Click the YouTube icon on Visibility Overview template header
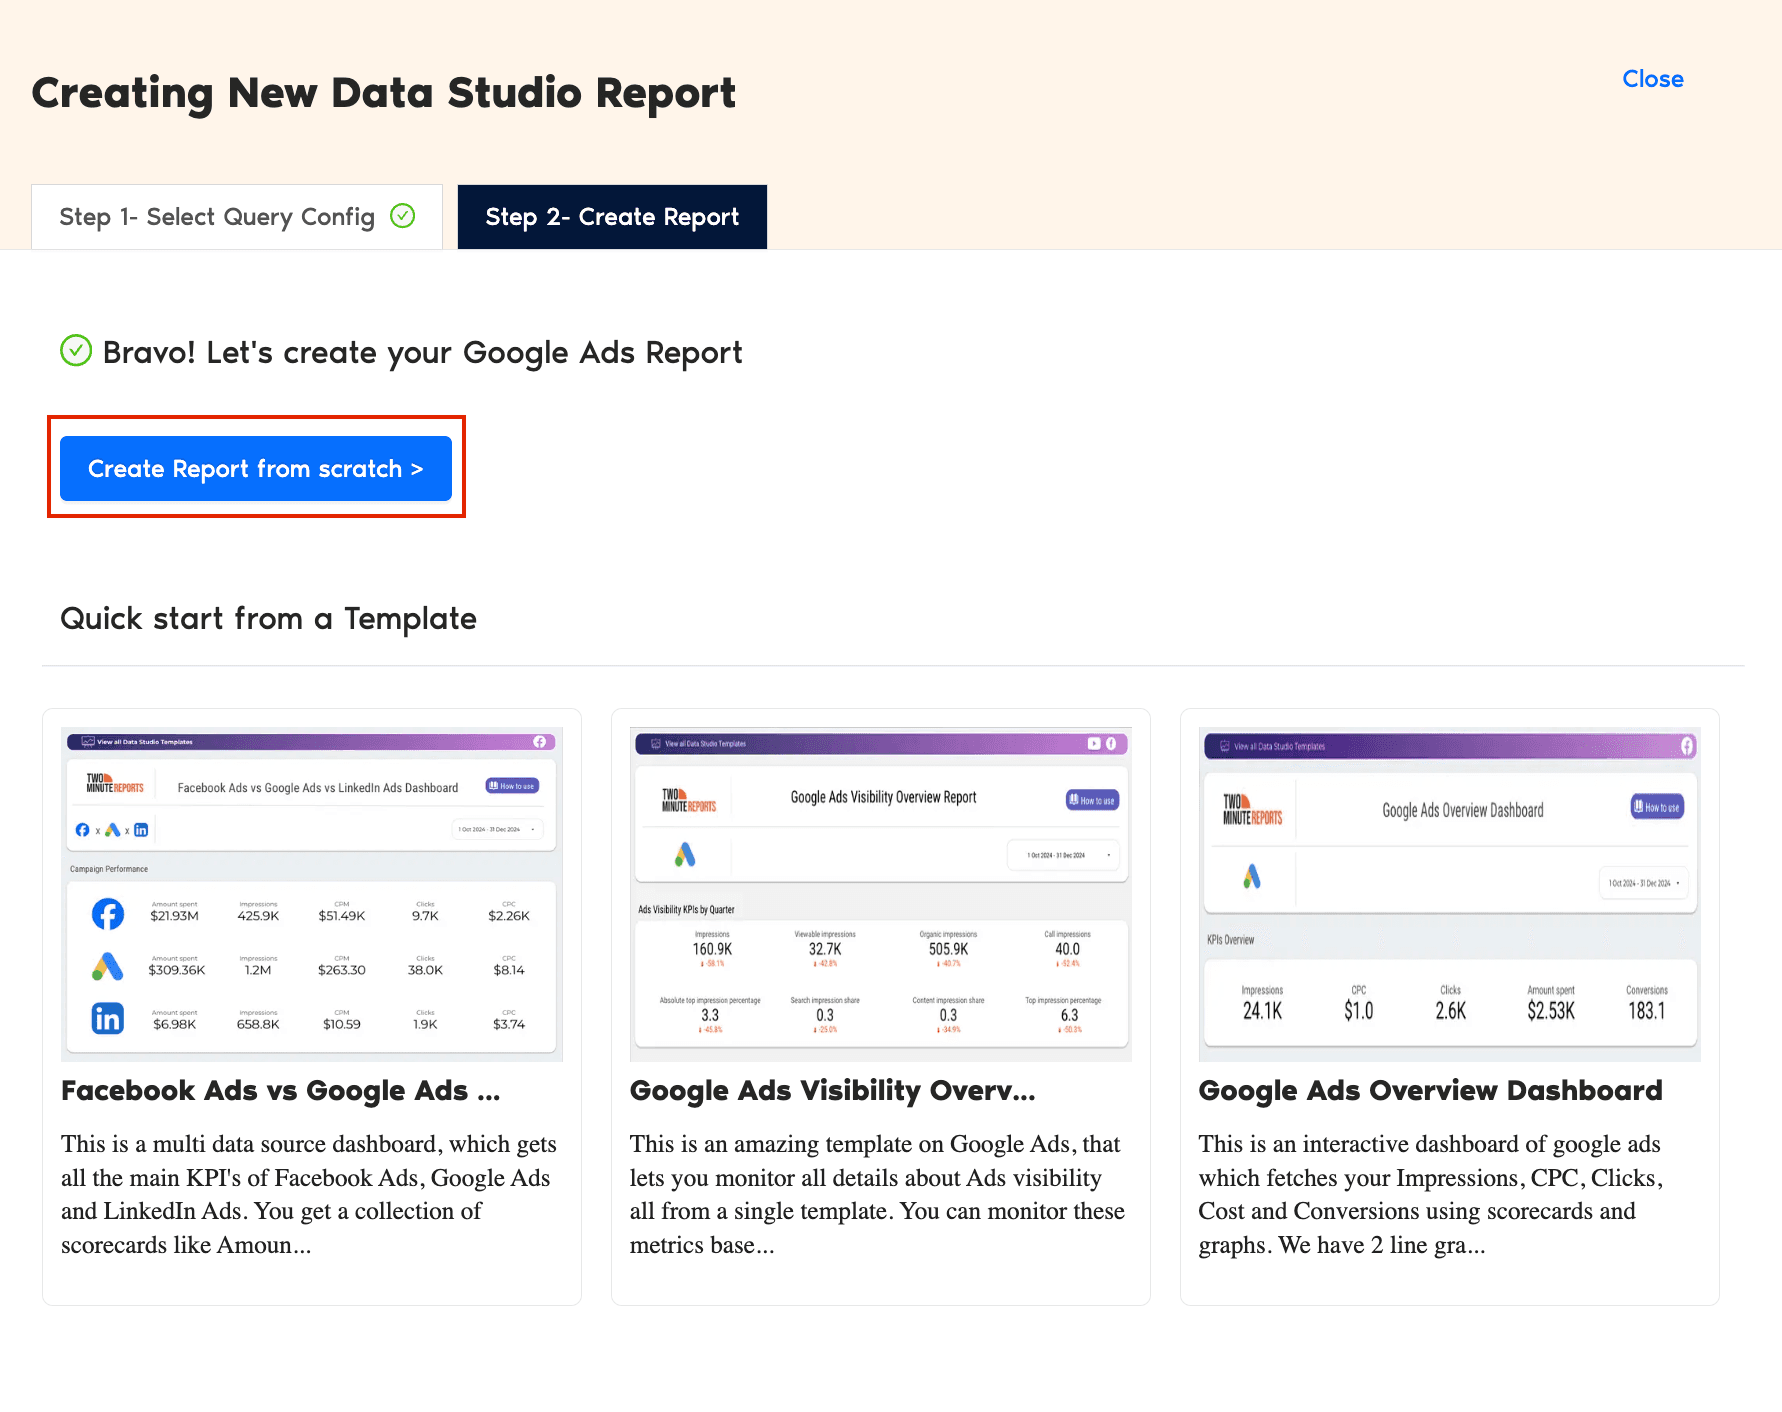1782x1412 pixels. point(1094,744)
